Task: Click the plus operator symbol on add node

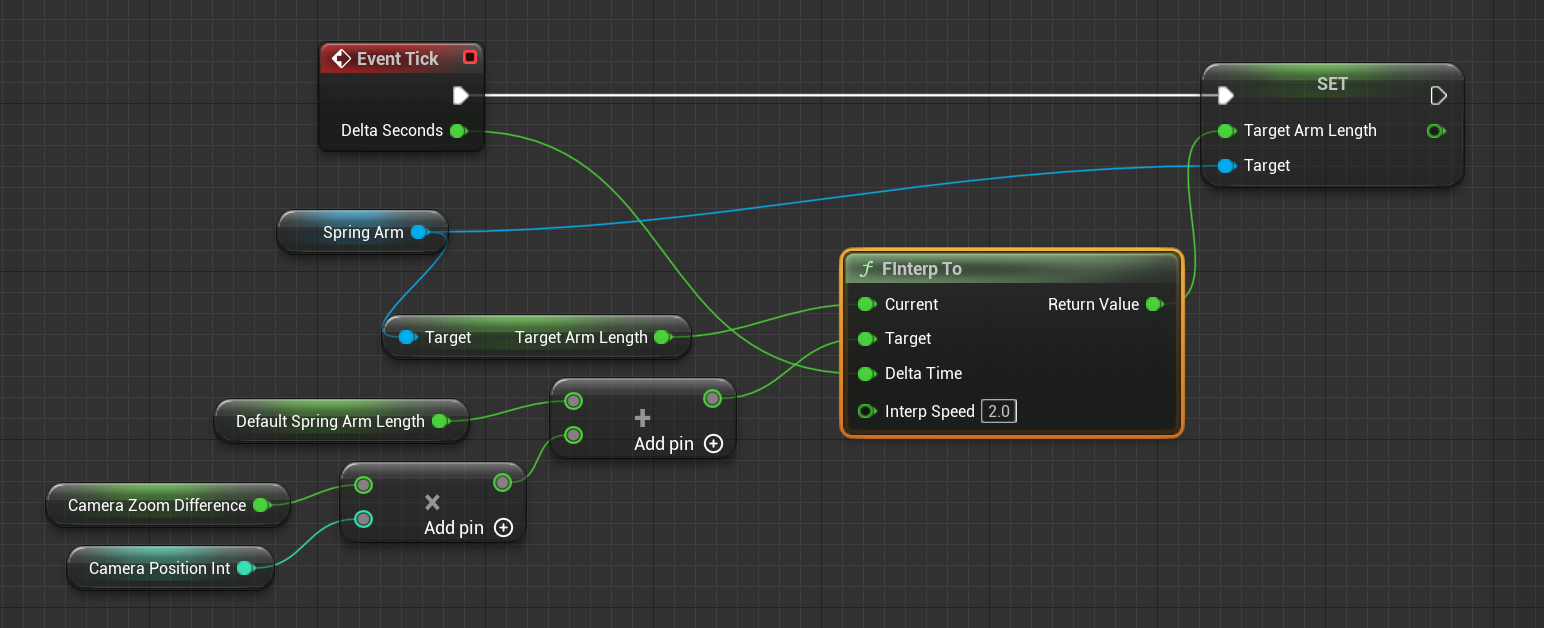Action: click(643, 418)
